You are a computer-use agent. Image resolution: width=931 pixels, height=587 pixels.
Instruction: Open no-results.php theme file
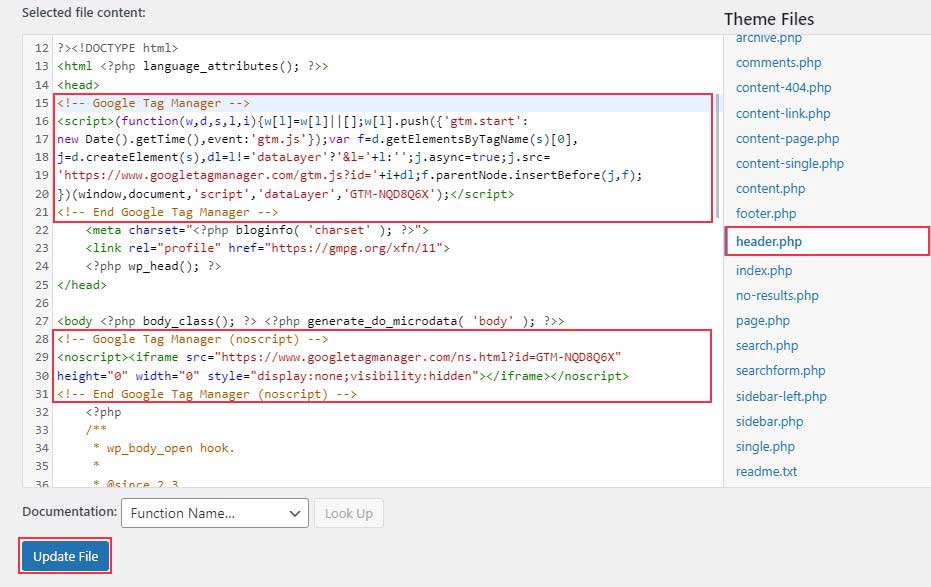tap(777, 296)
